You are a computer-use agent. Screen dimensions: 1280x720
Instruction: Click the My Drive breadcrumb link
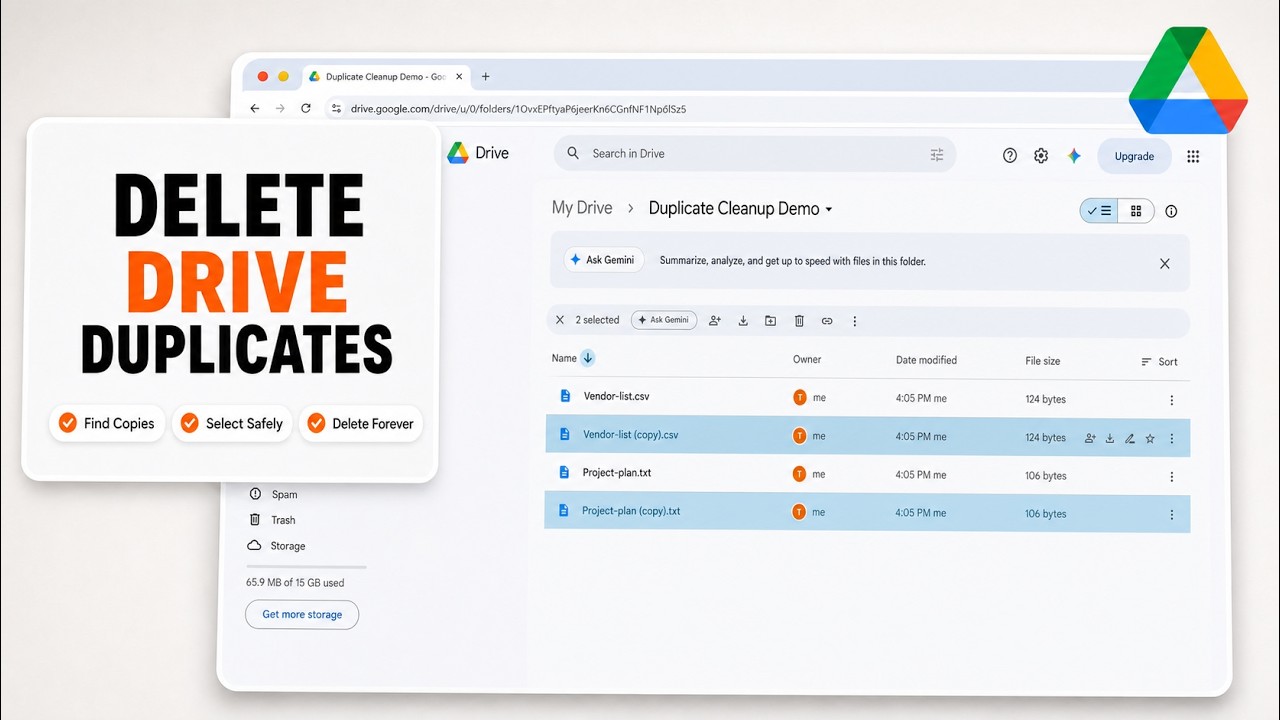[x=582, y=208]
